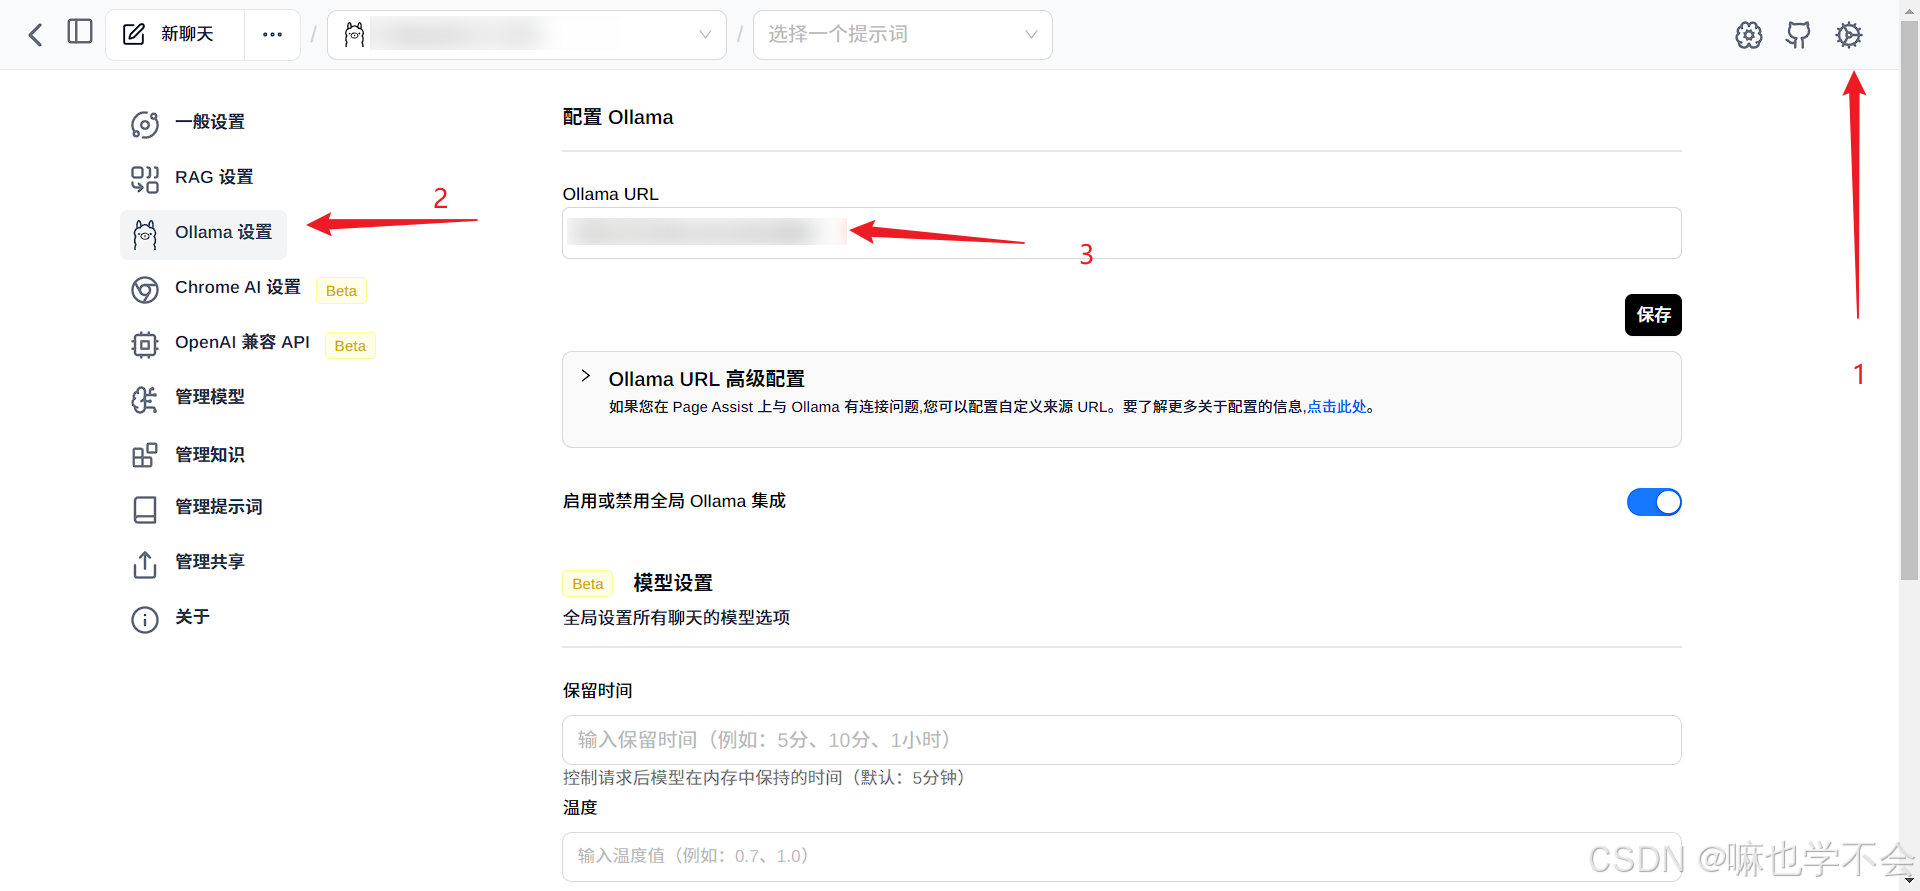
Task: Click the OpenAI 兼容 API chip icon
Action: [x=145, y=345]
